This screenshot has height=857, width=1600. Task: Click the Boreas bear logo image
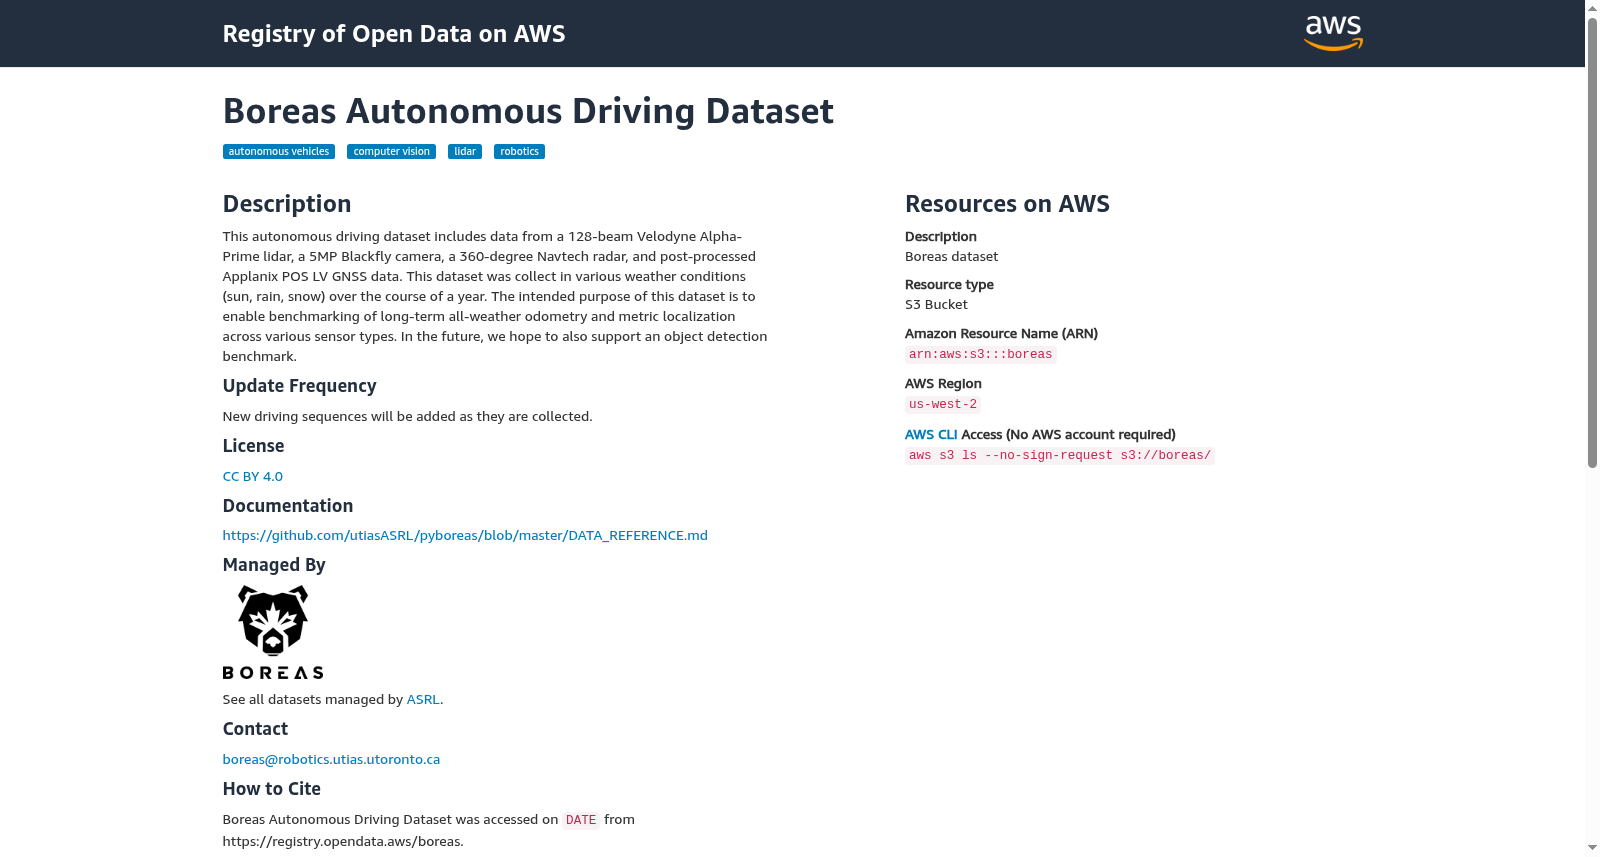point(273,632)
